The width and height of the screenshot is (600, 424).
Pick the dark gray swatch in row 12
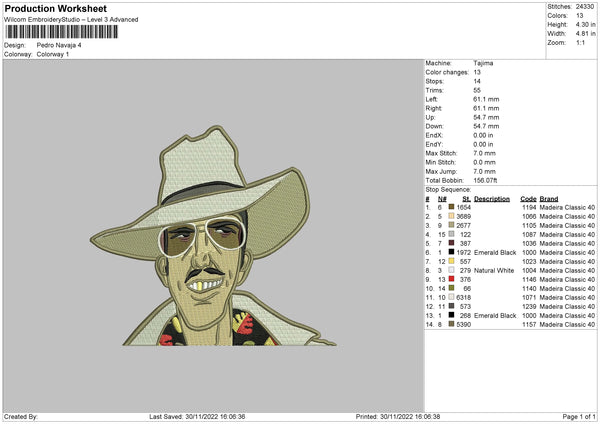coord(451,306)
